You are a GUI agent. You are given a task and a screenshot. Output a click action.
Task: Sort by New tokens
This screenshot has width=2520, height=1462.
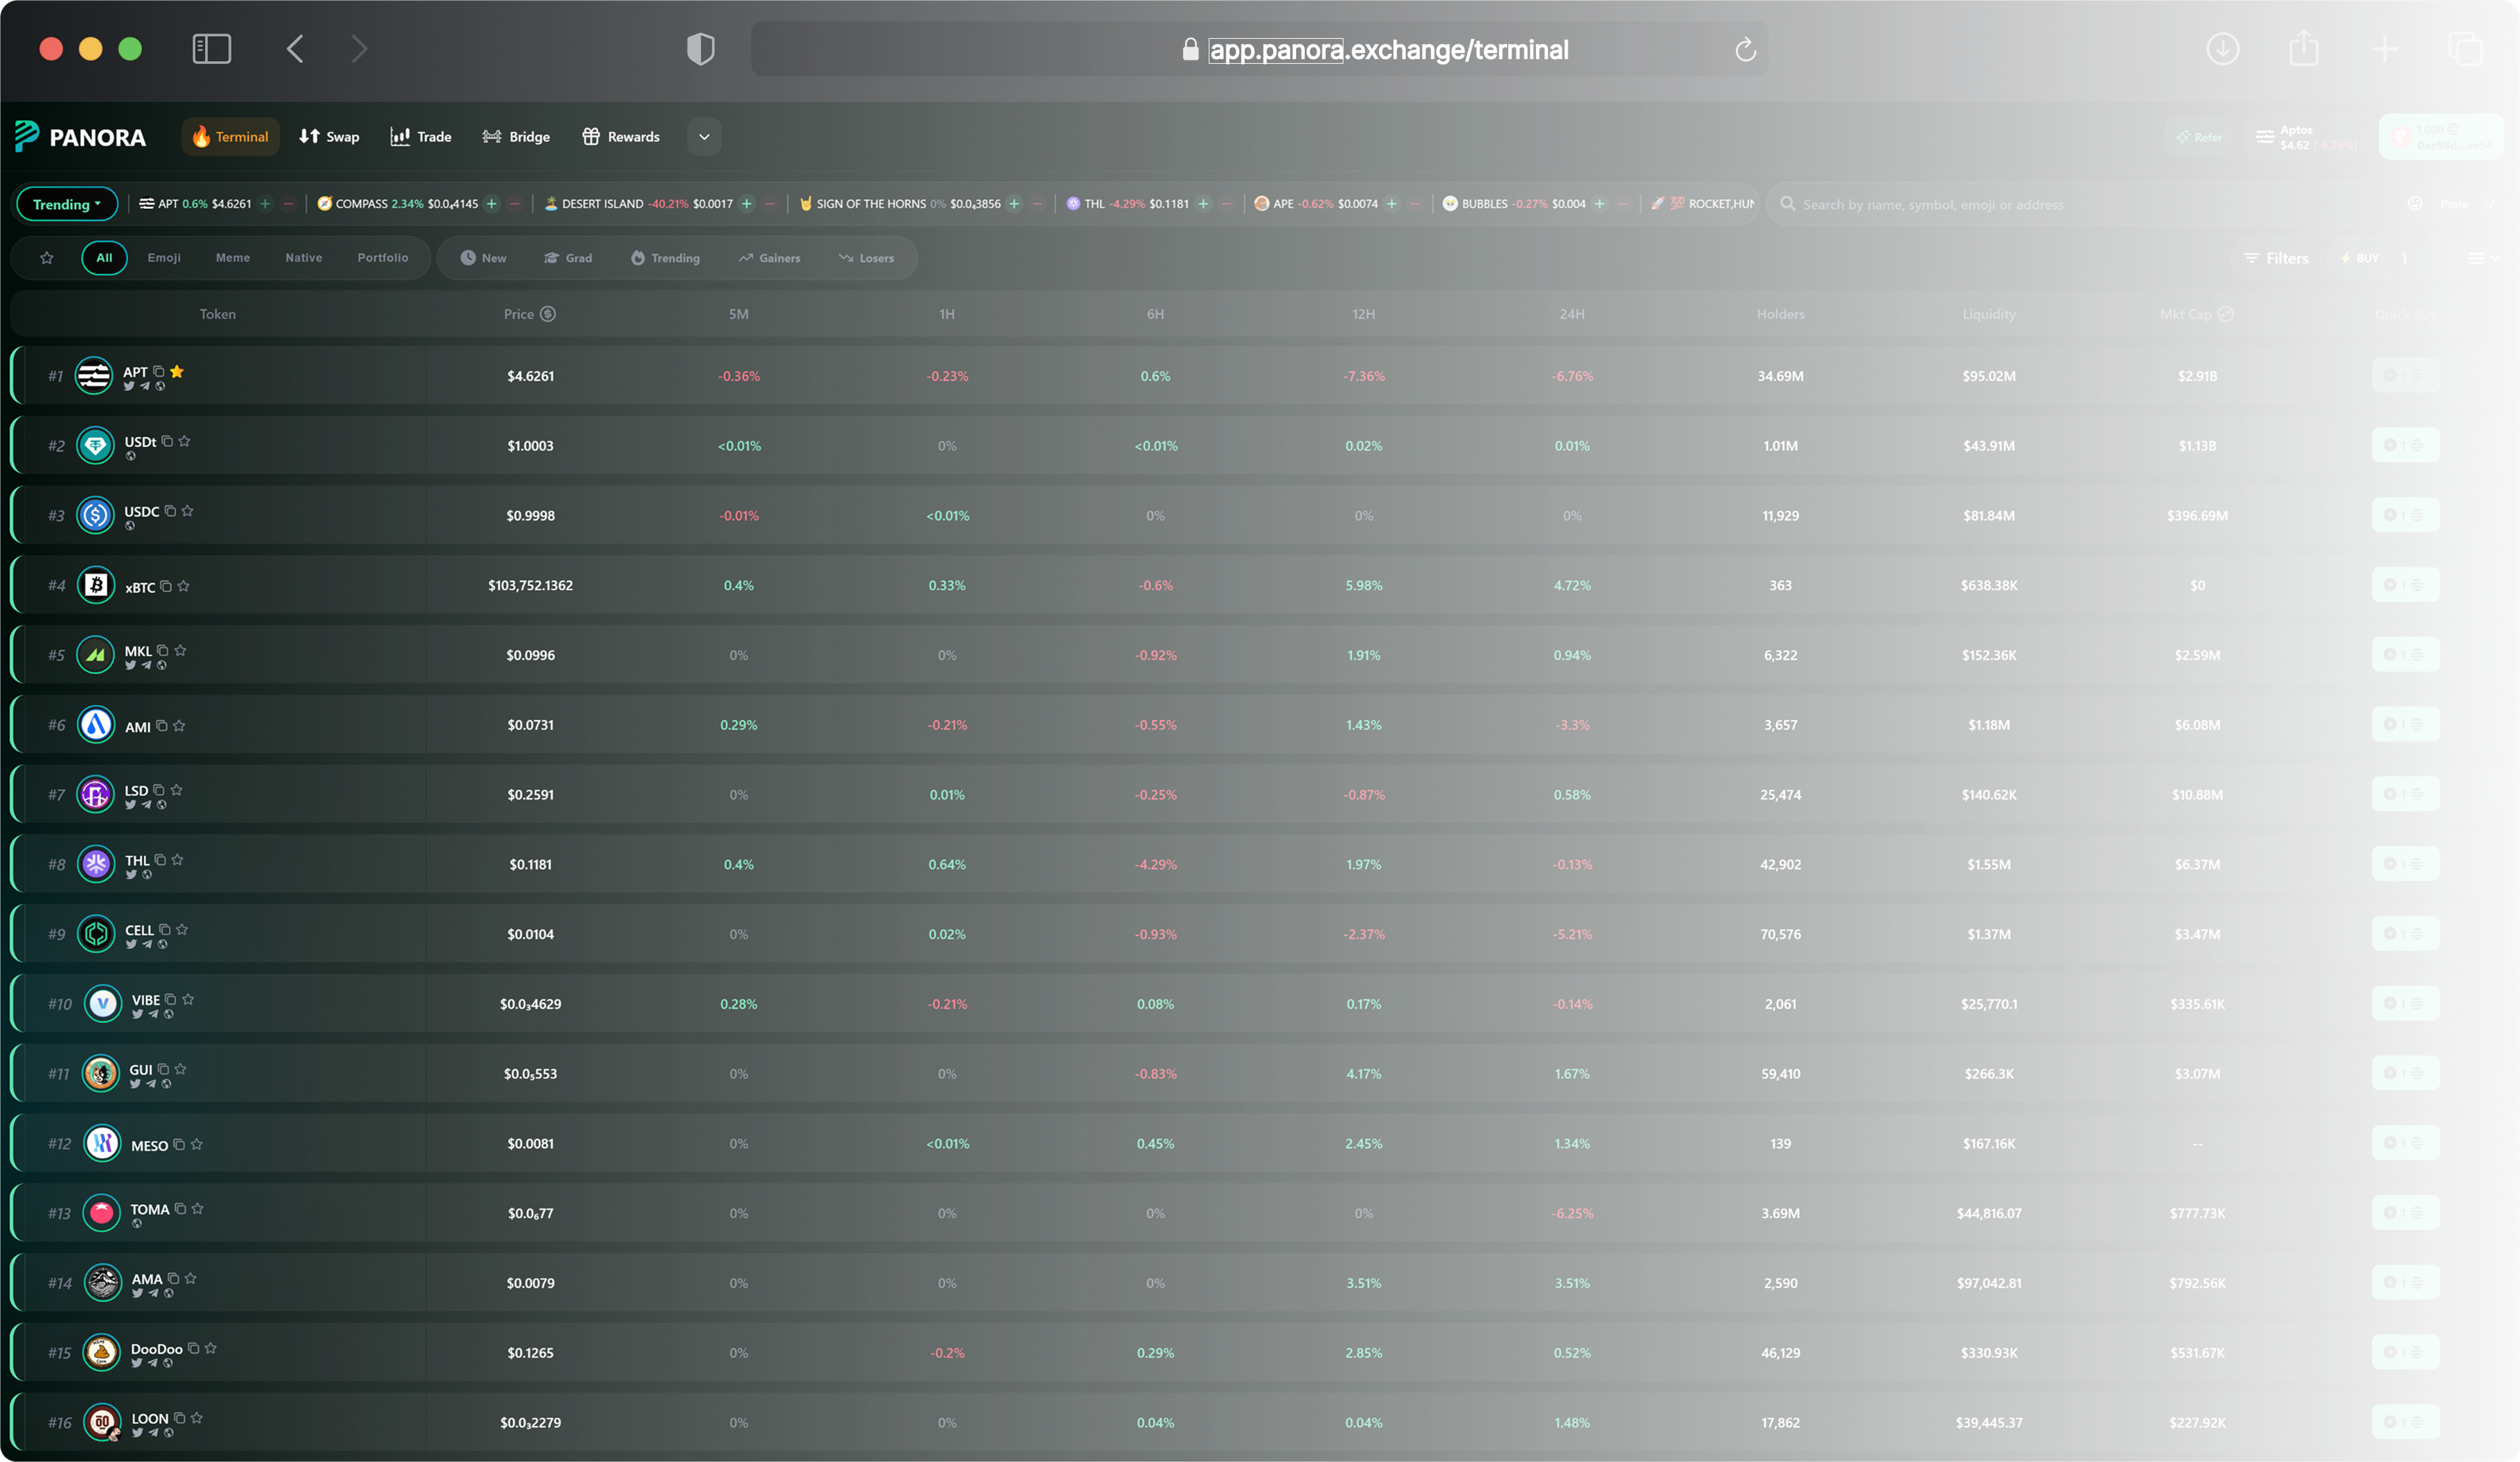point(483,258)
